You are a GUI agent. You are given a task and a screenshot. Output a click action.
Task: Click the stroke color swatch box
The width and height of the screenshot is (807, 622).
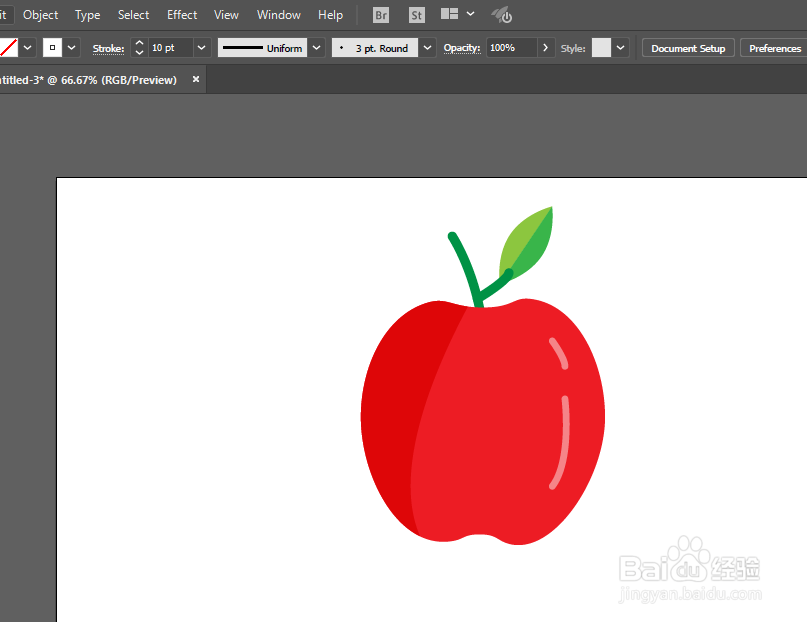point(52,48)
